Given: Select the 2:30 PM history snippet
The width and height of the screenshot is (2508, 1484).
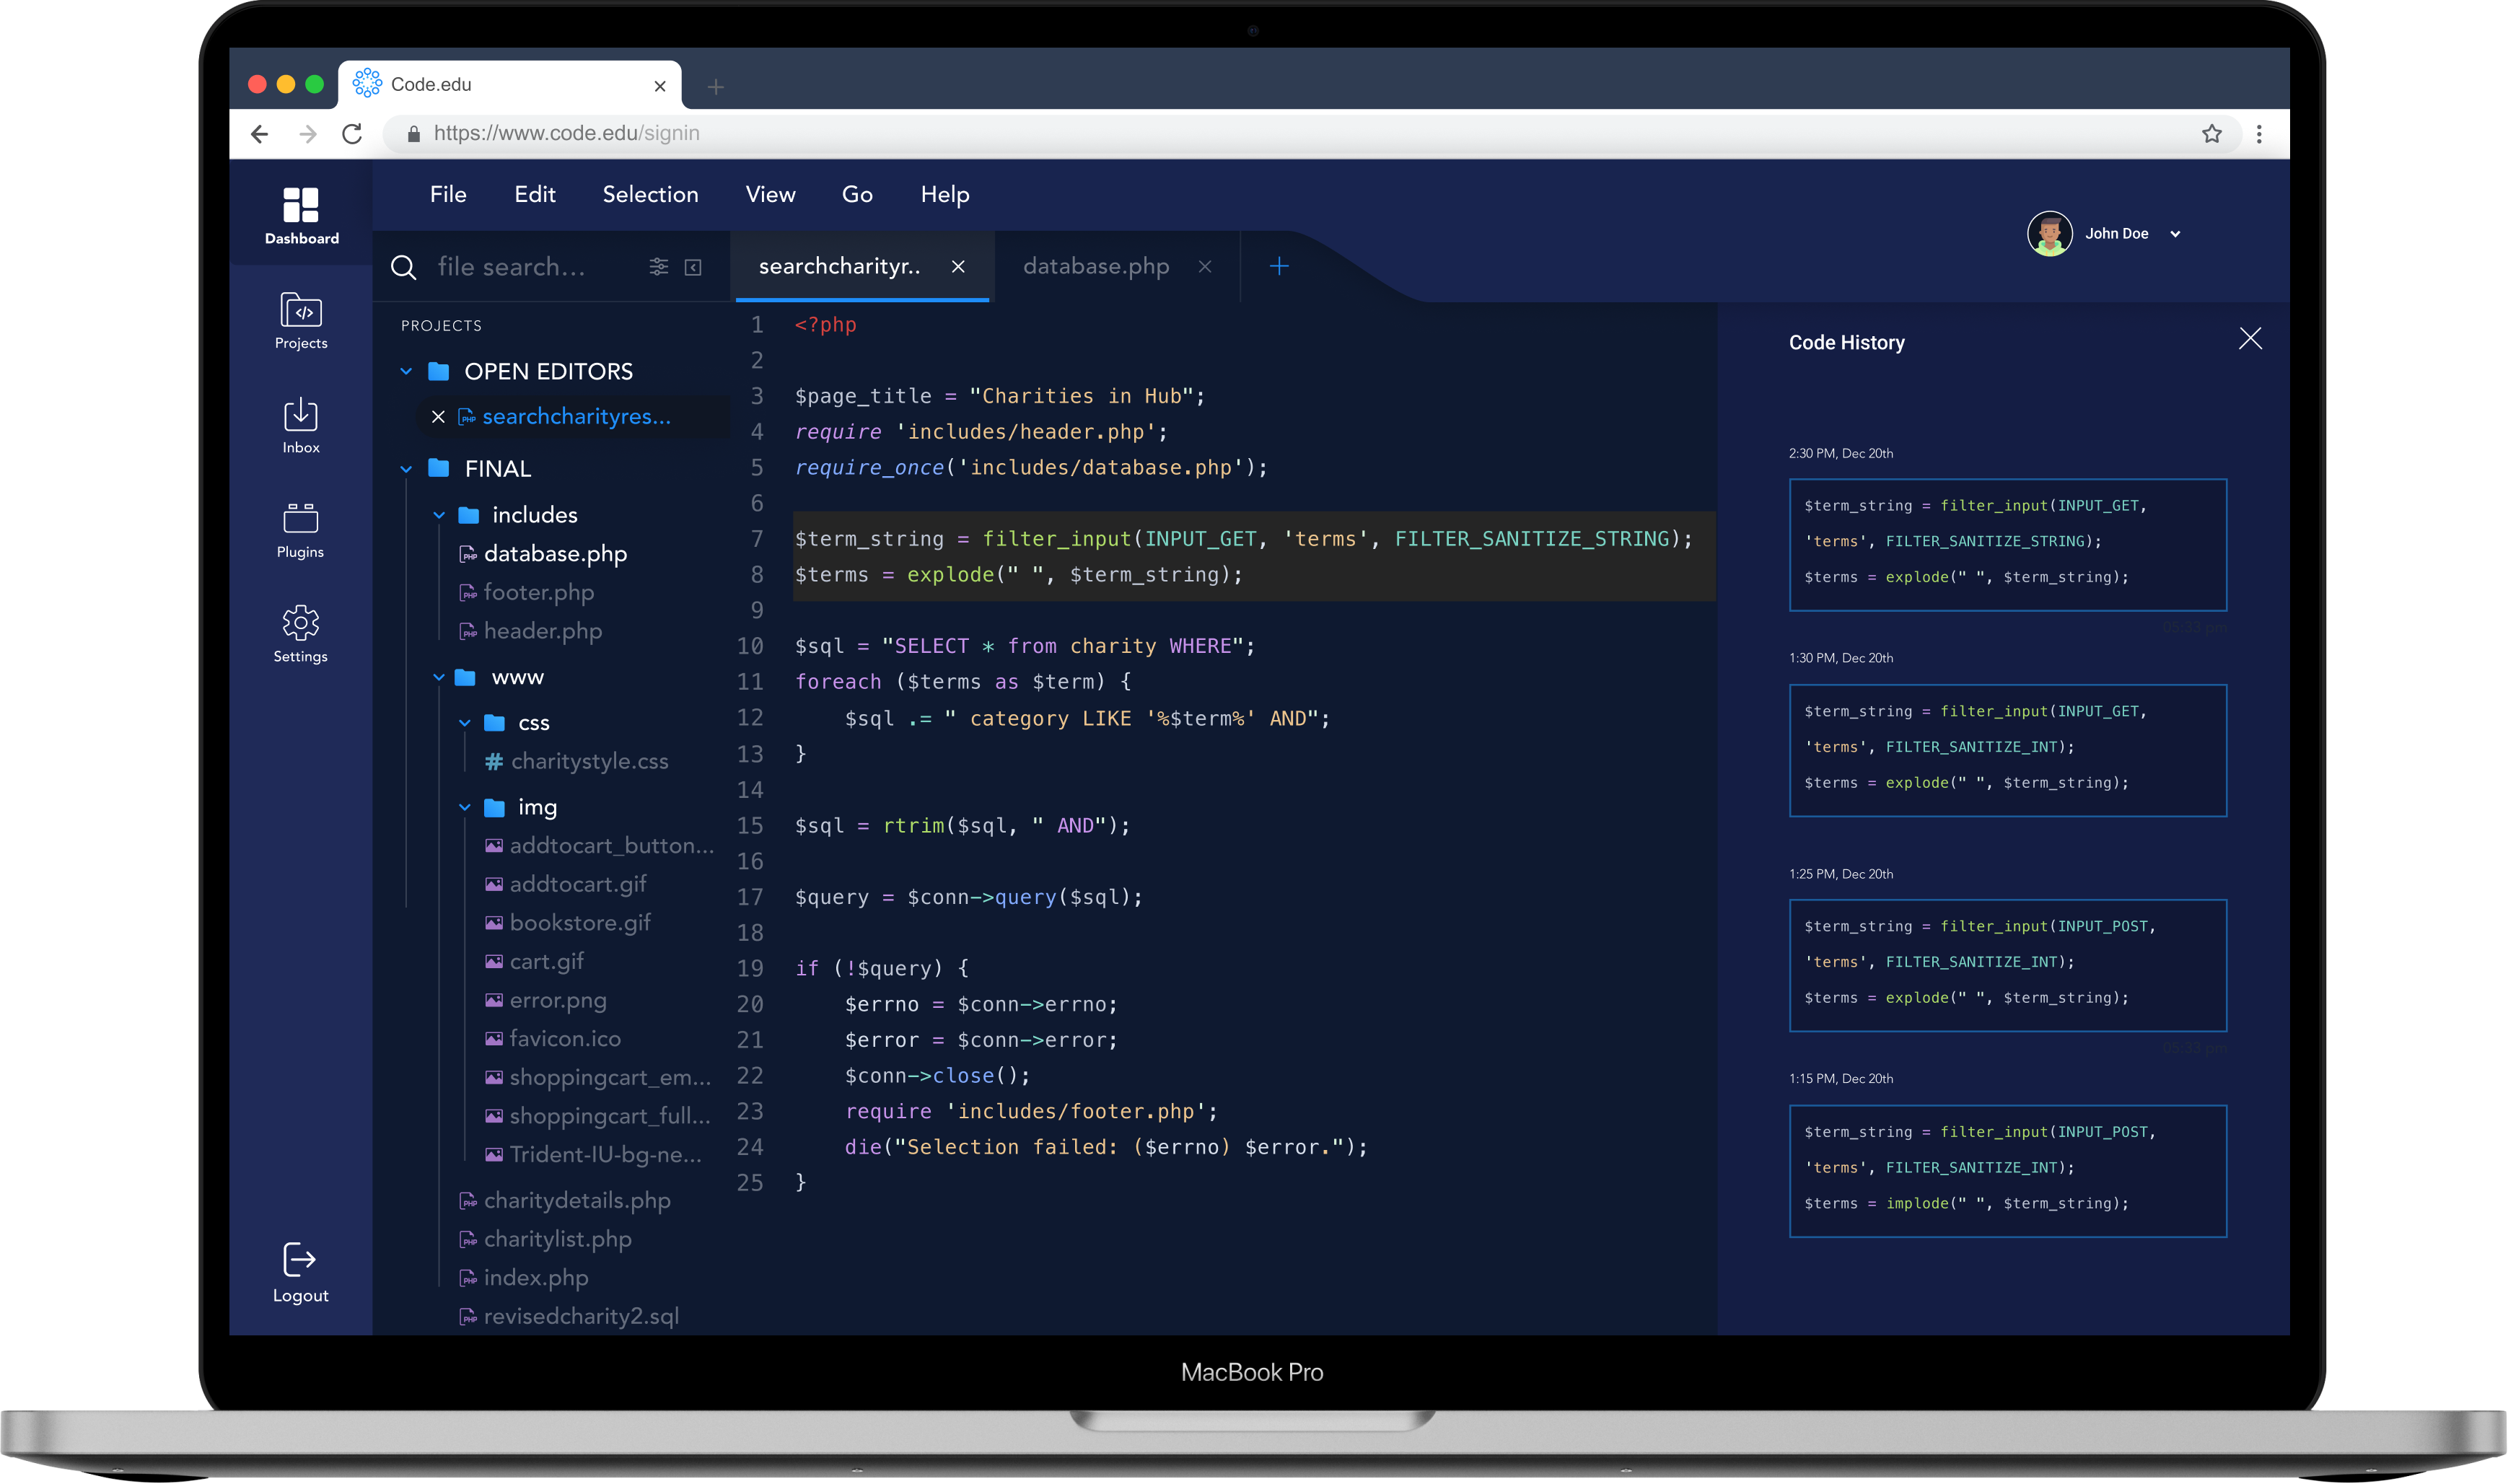Looking at the screenshot, I should 2007,545.
